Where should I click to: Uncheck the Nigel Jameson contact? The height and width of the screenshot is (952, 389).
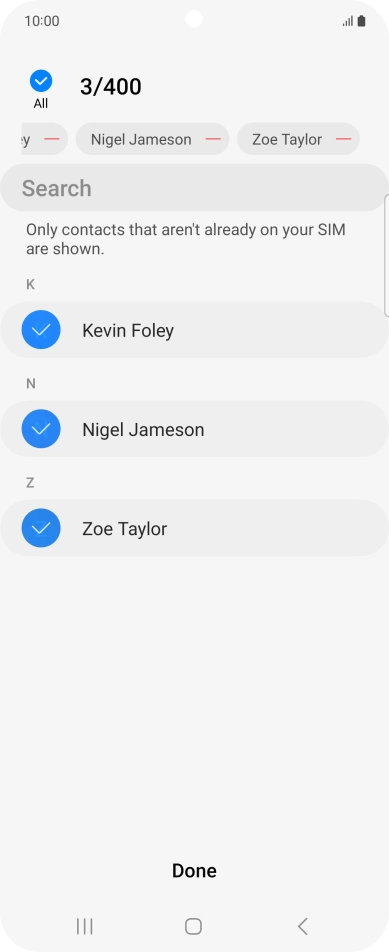[41, 429]
